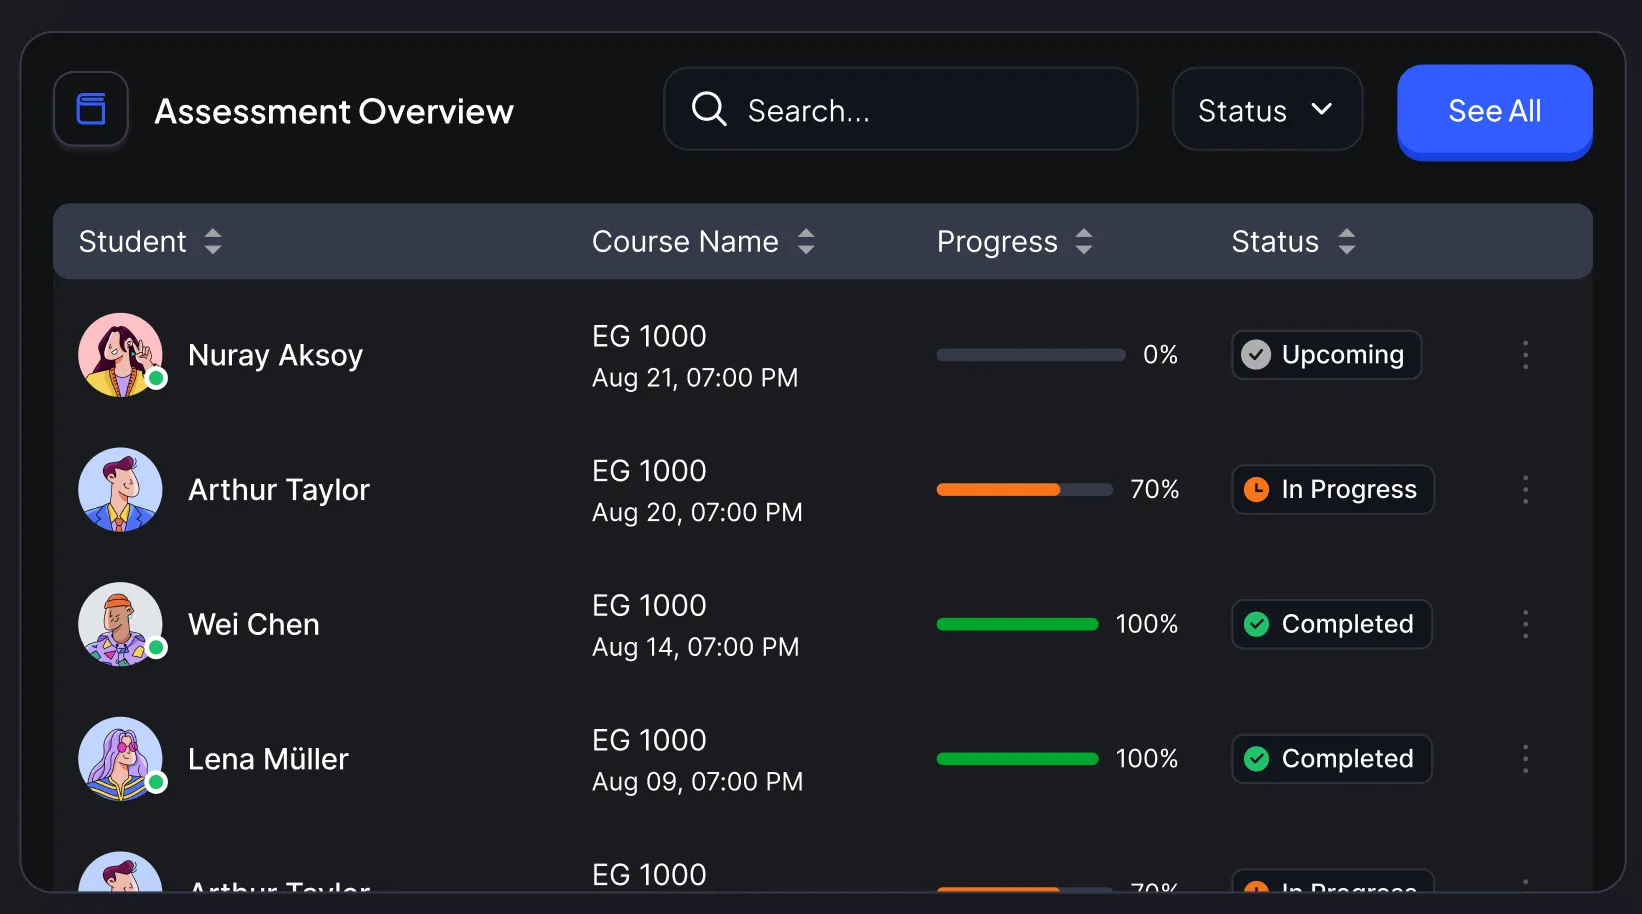Open more options for Arthur Taylor, Aug 20 row

[x=1525, y=489]
